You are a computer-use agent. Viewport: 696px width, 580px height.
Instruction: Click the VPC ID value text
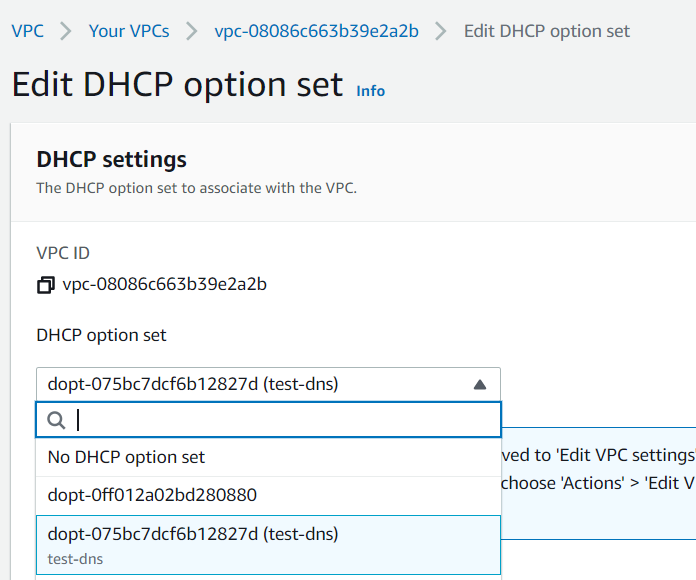164,285
